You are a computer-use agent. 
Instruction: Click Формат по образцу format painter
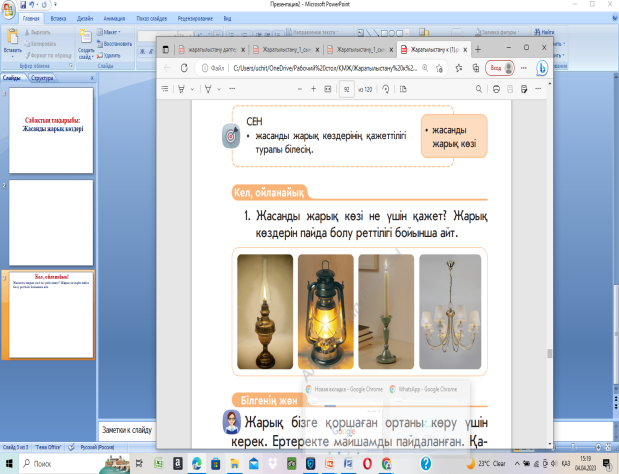tap(48, 55)
